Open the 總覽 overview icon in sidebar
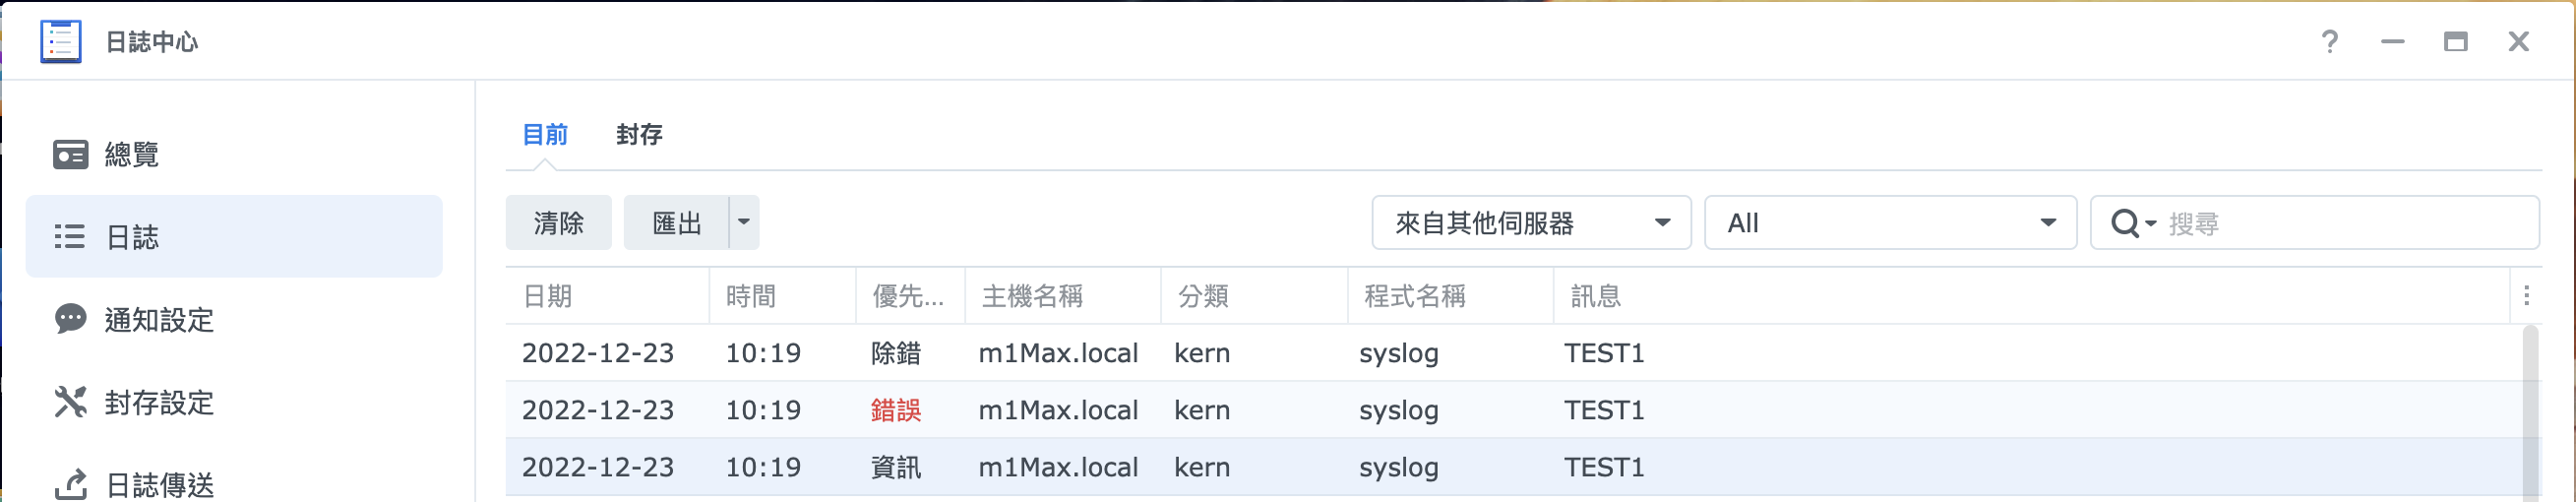The width and height of the screenshot is (2576, 502). pyautogui.click(x=70, y=155)
